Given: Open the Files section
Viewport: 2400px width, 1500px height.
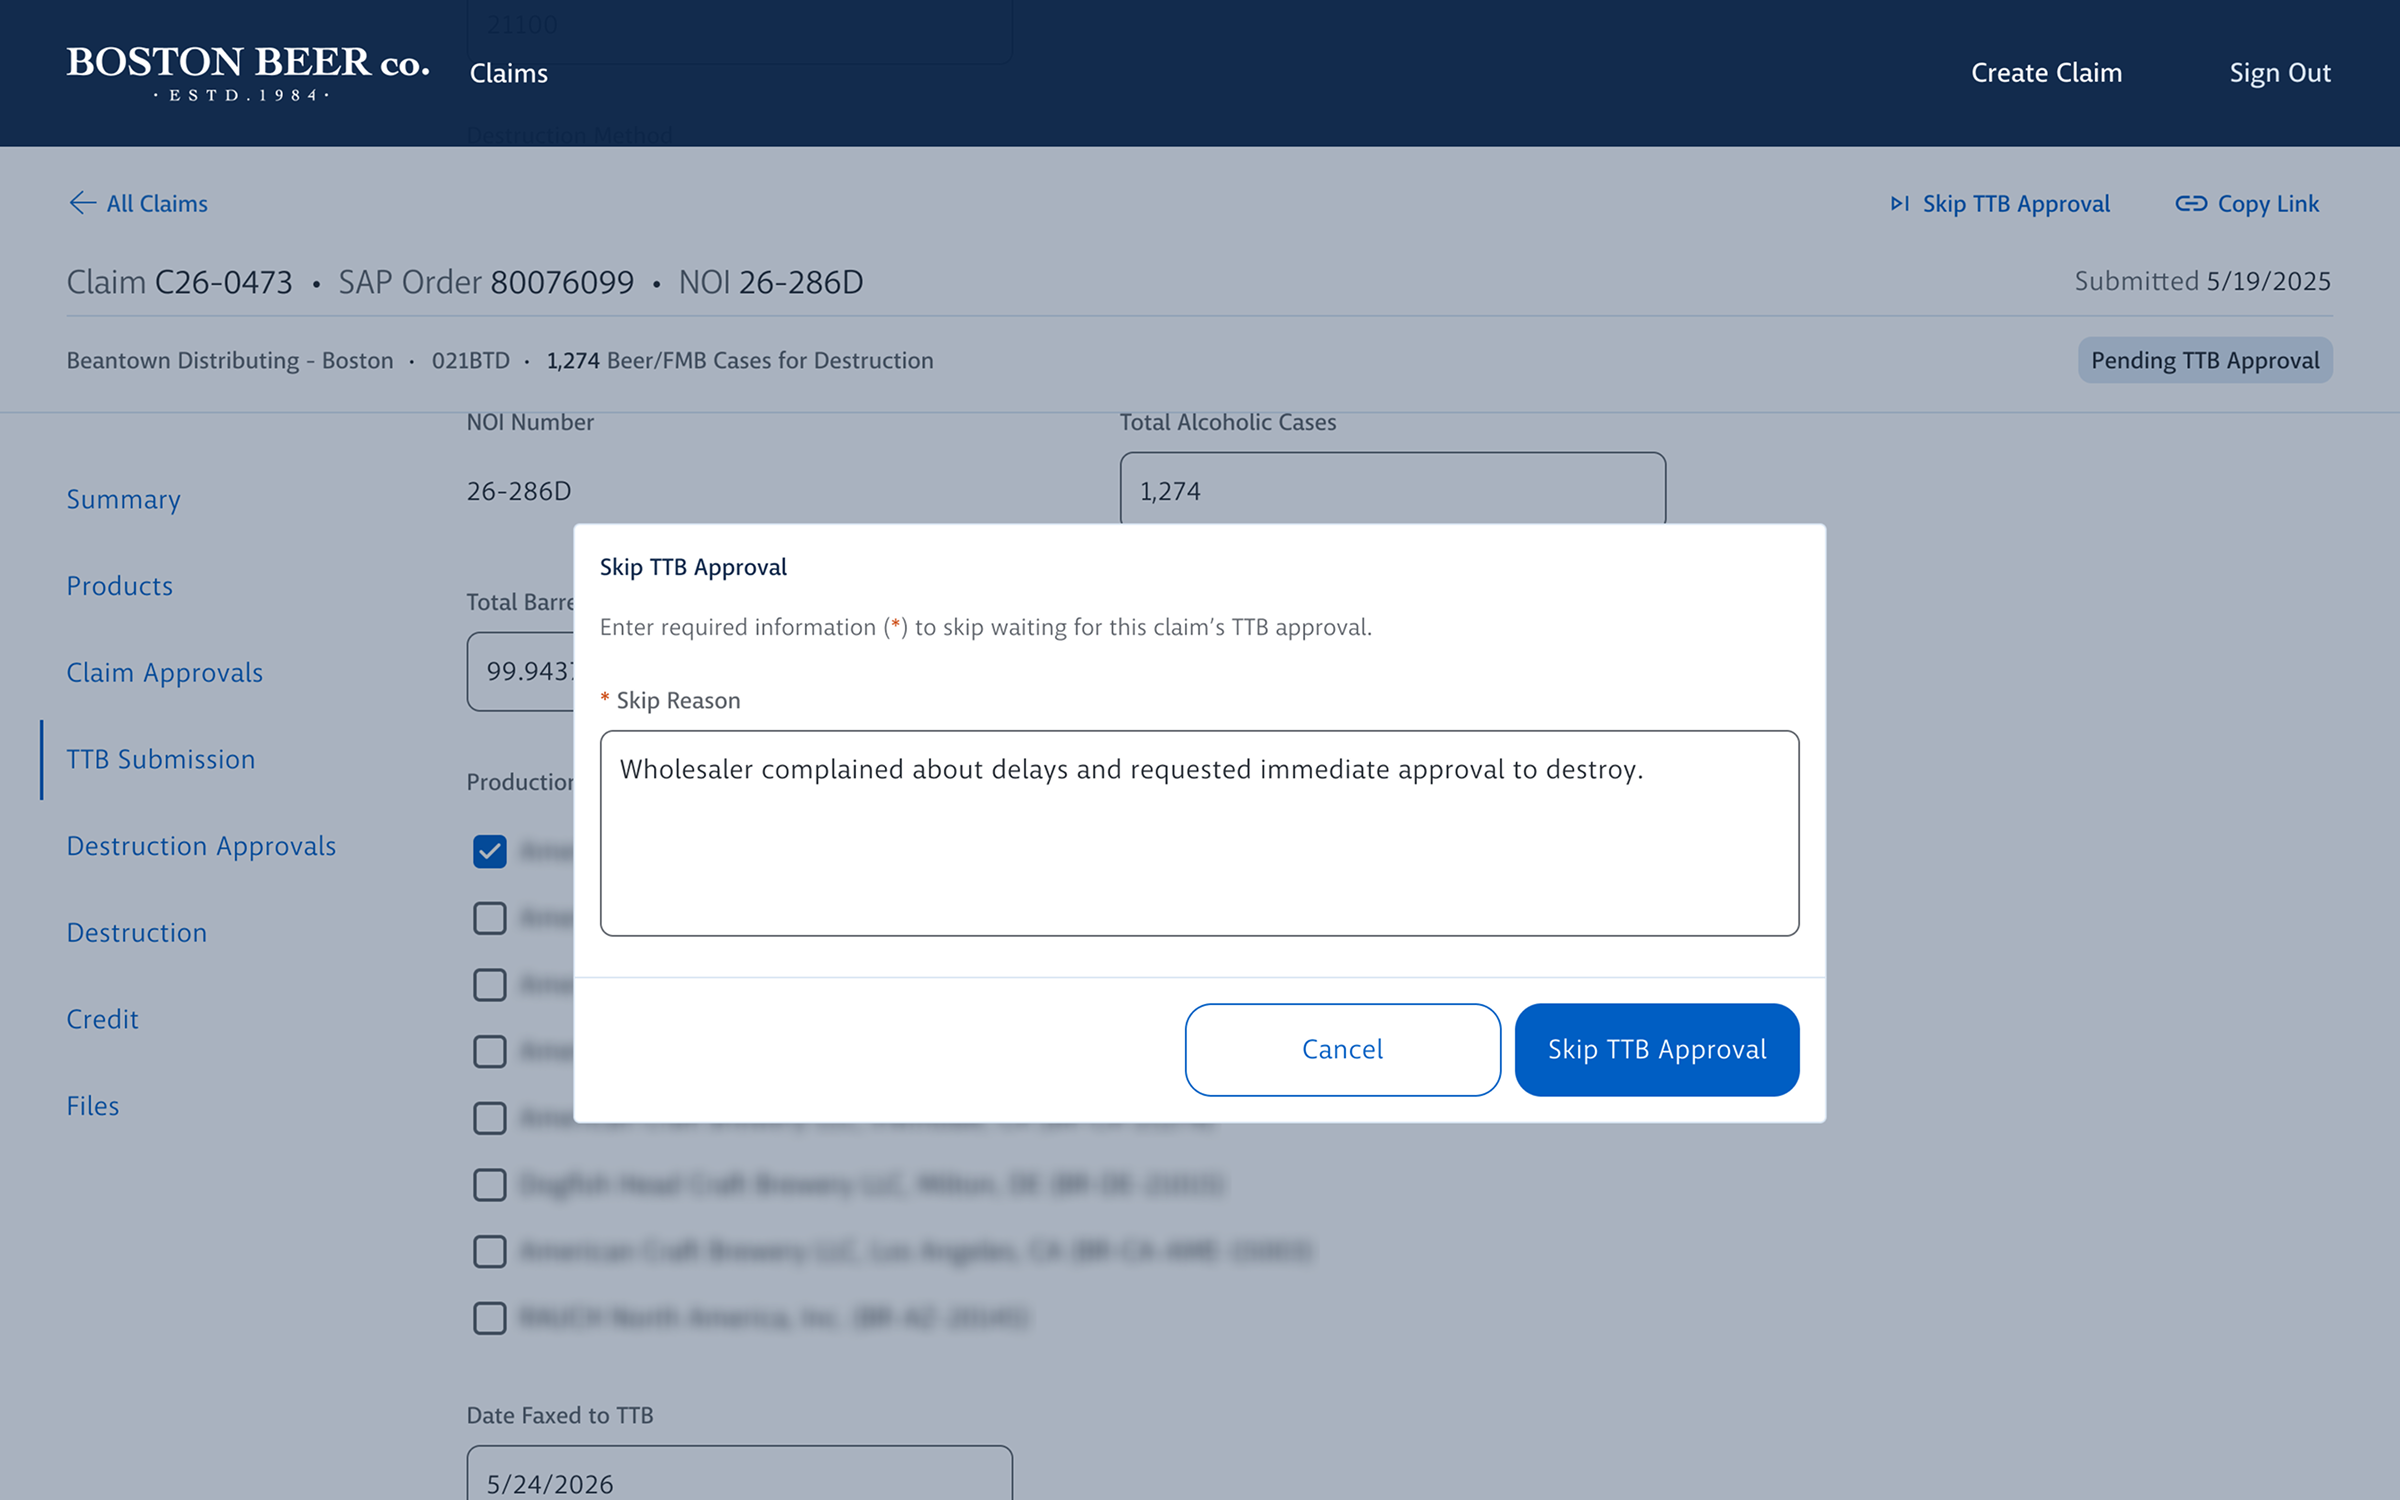Looking at the screenshot, I should [93, 1106].
